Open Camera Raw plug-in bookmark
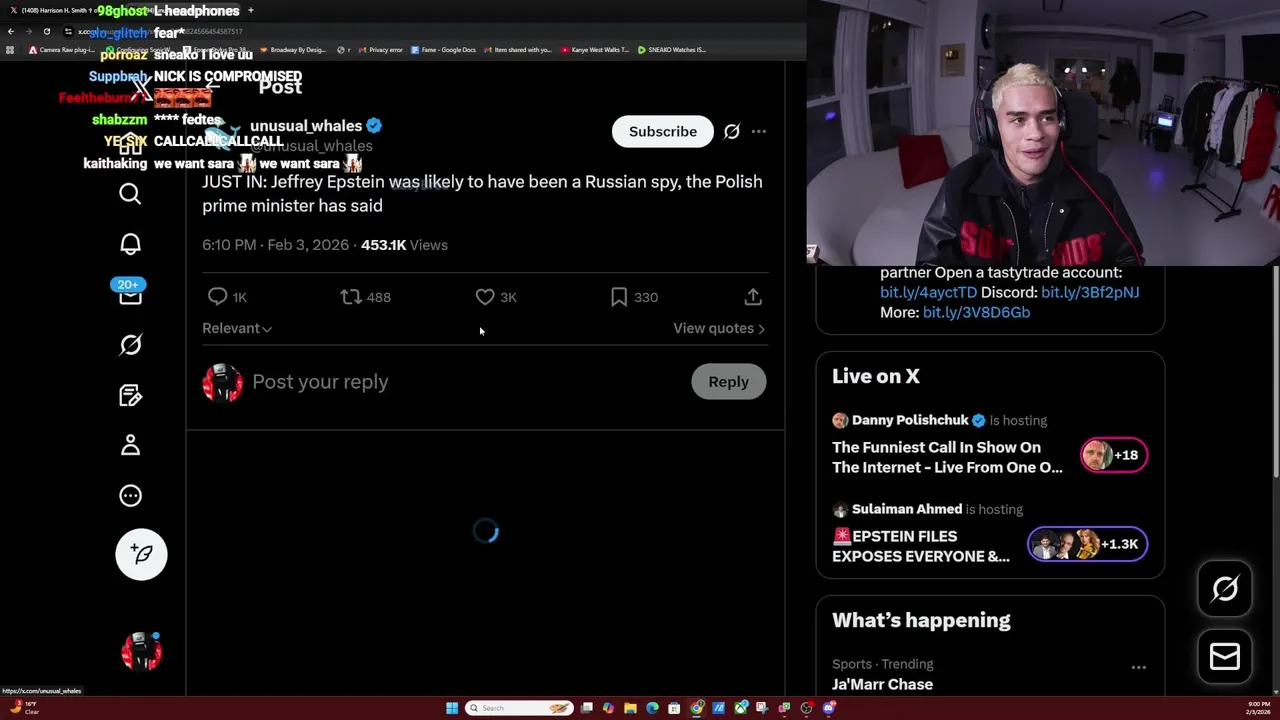This screenshot has height=720, width=1280. point(62,49)
